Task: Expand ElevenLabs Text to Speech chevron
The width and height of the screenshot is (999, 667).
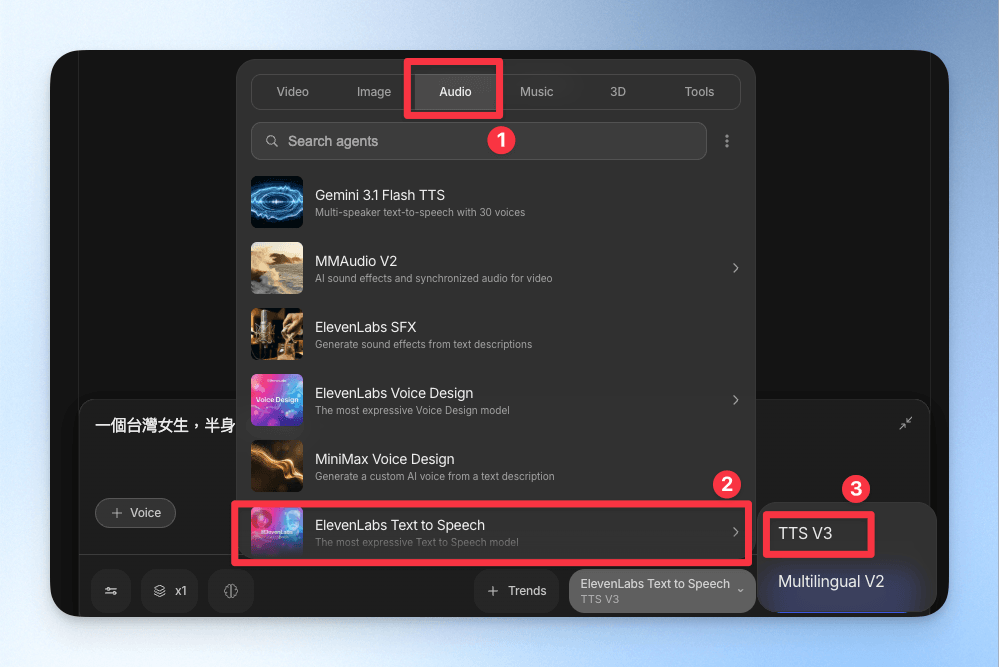Action: 735,531
